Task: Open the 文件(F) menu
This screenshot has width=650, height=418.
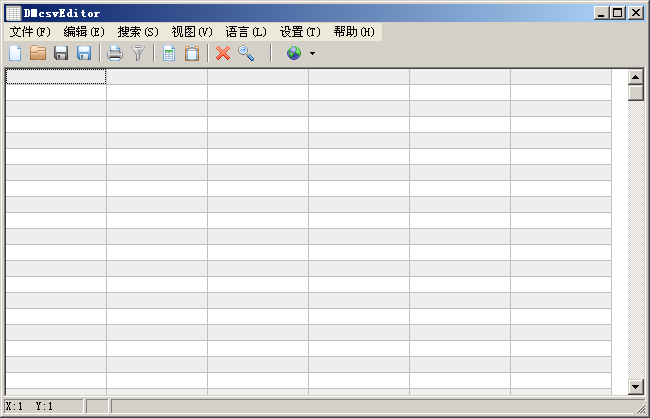Action: (x=30, y=32)
